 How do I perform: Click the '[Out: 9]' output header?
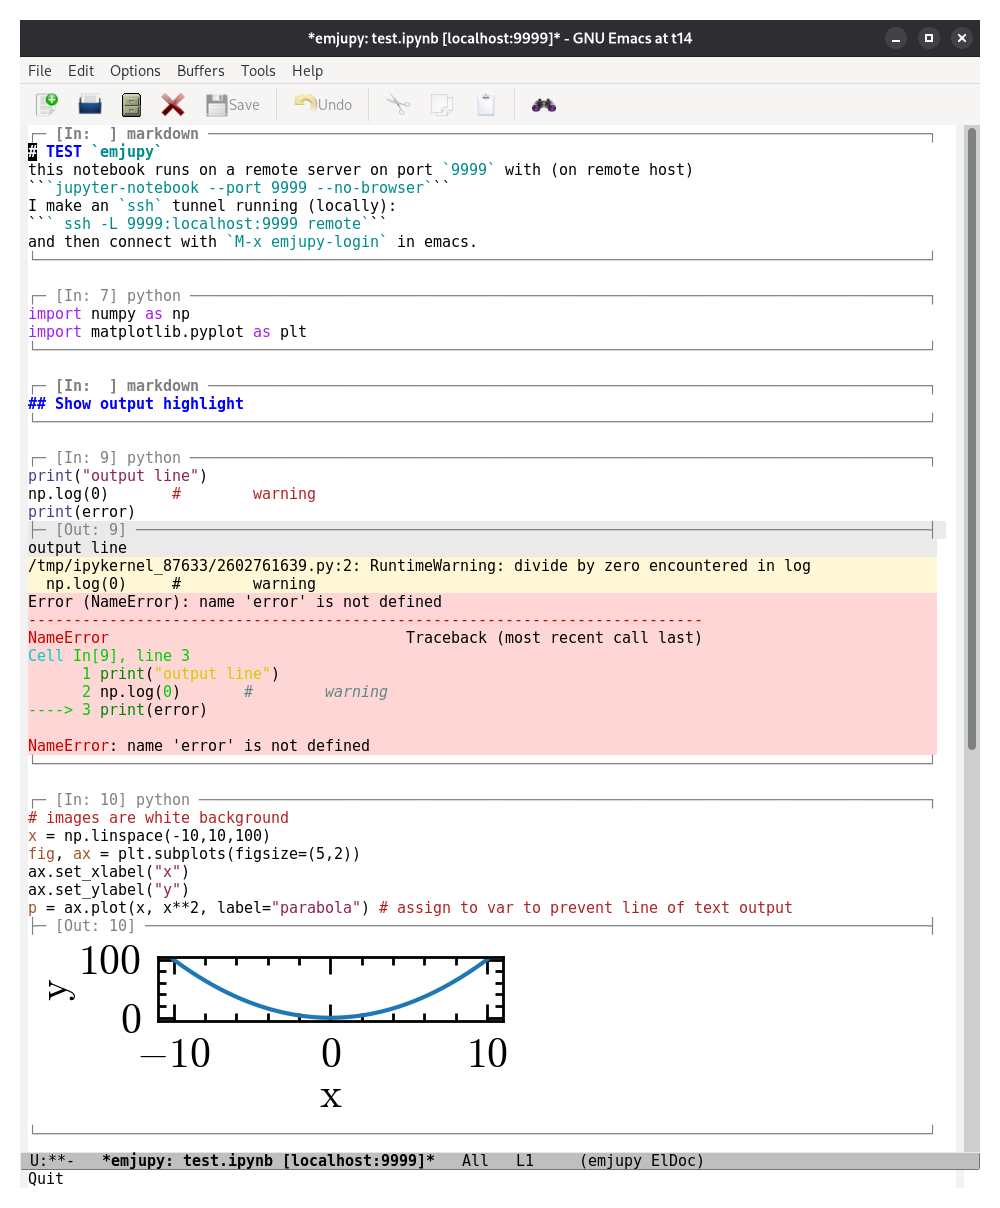click(x=91, y=530)
